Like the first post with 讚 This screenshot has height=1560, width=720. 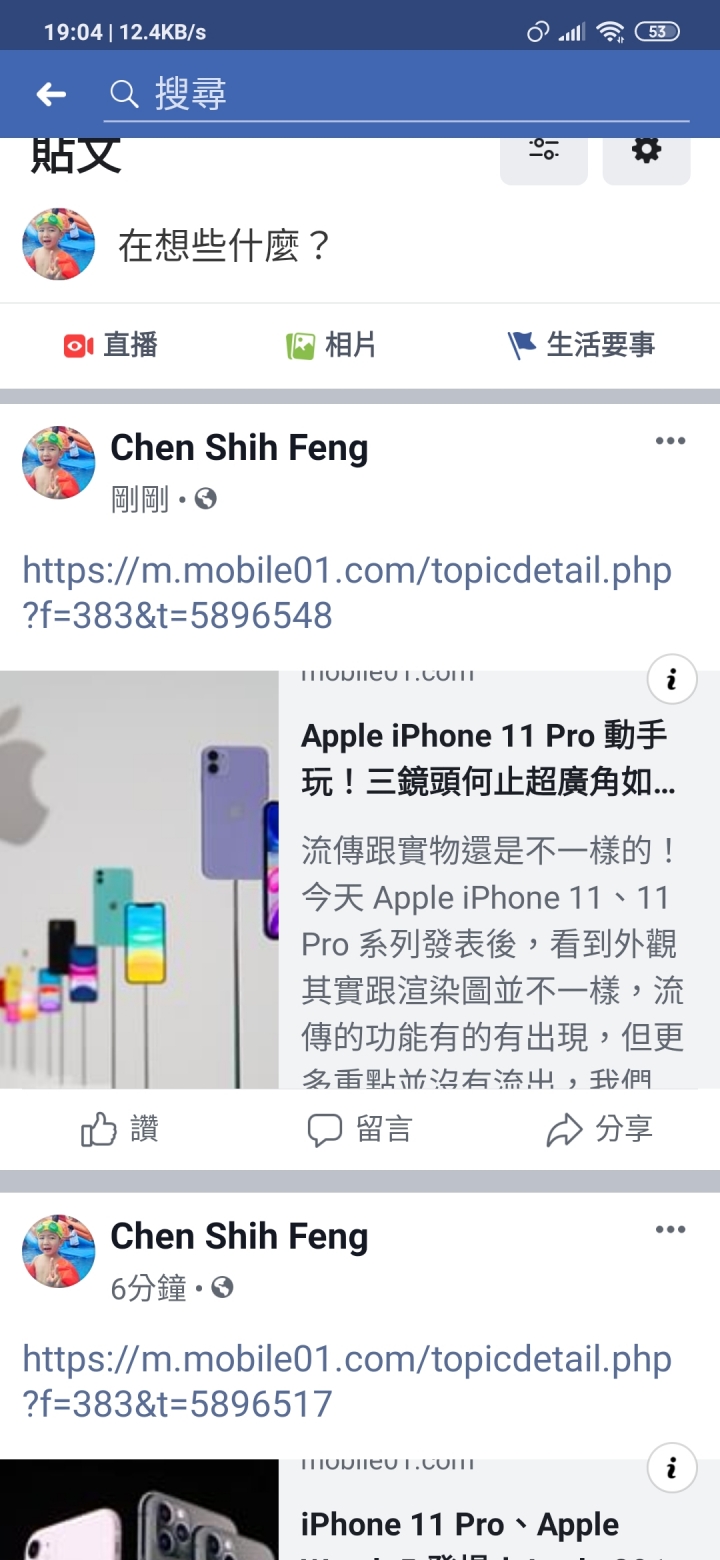point(120,1130)
